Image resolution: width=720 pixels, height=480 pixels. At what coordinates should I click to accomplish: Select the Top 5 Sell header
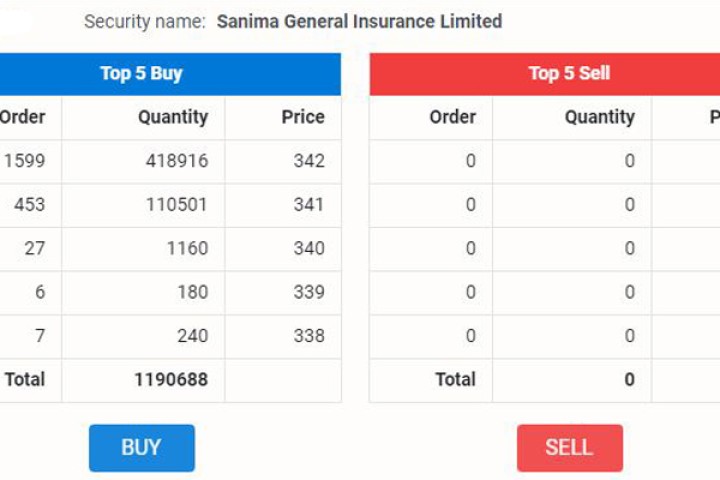click(569, 73)
